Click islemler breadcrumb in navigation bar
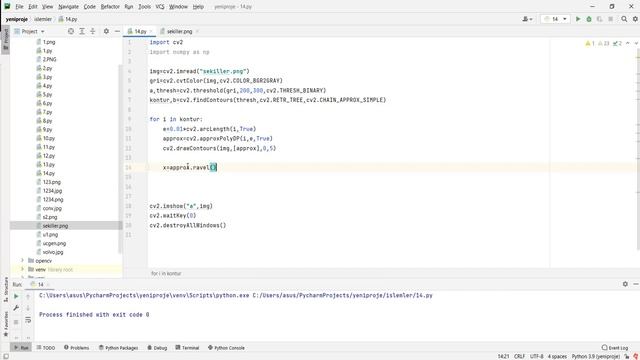 tap(43, 19)
